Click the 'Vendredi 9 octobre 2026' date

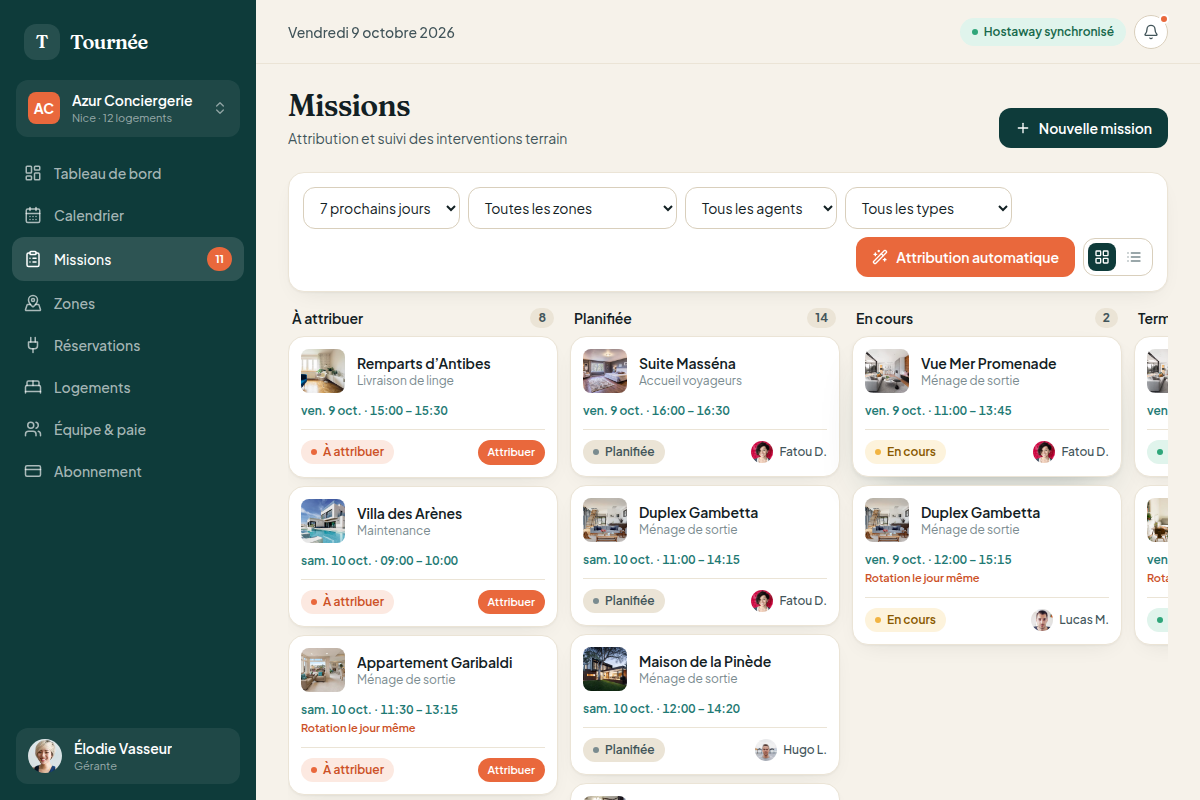coord(371,32)
